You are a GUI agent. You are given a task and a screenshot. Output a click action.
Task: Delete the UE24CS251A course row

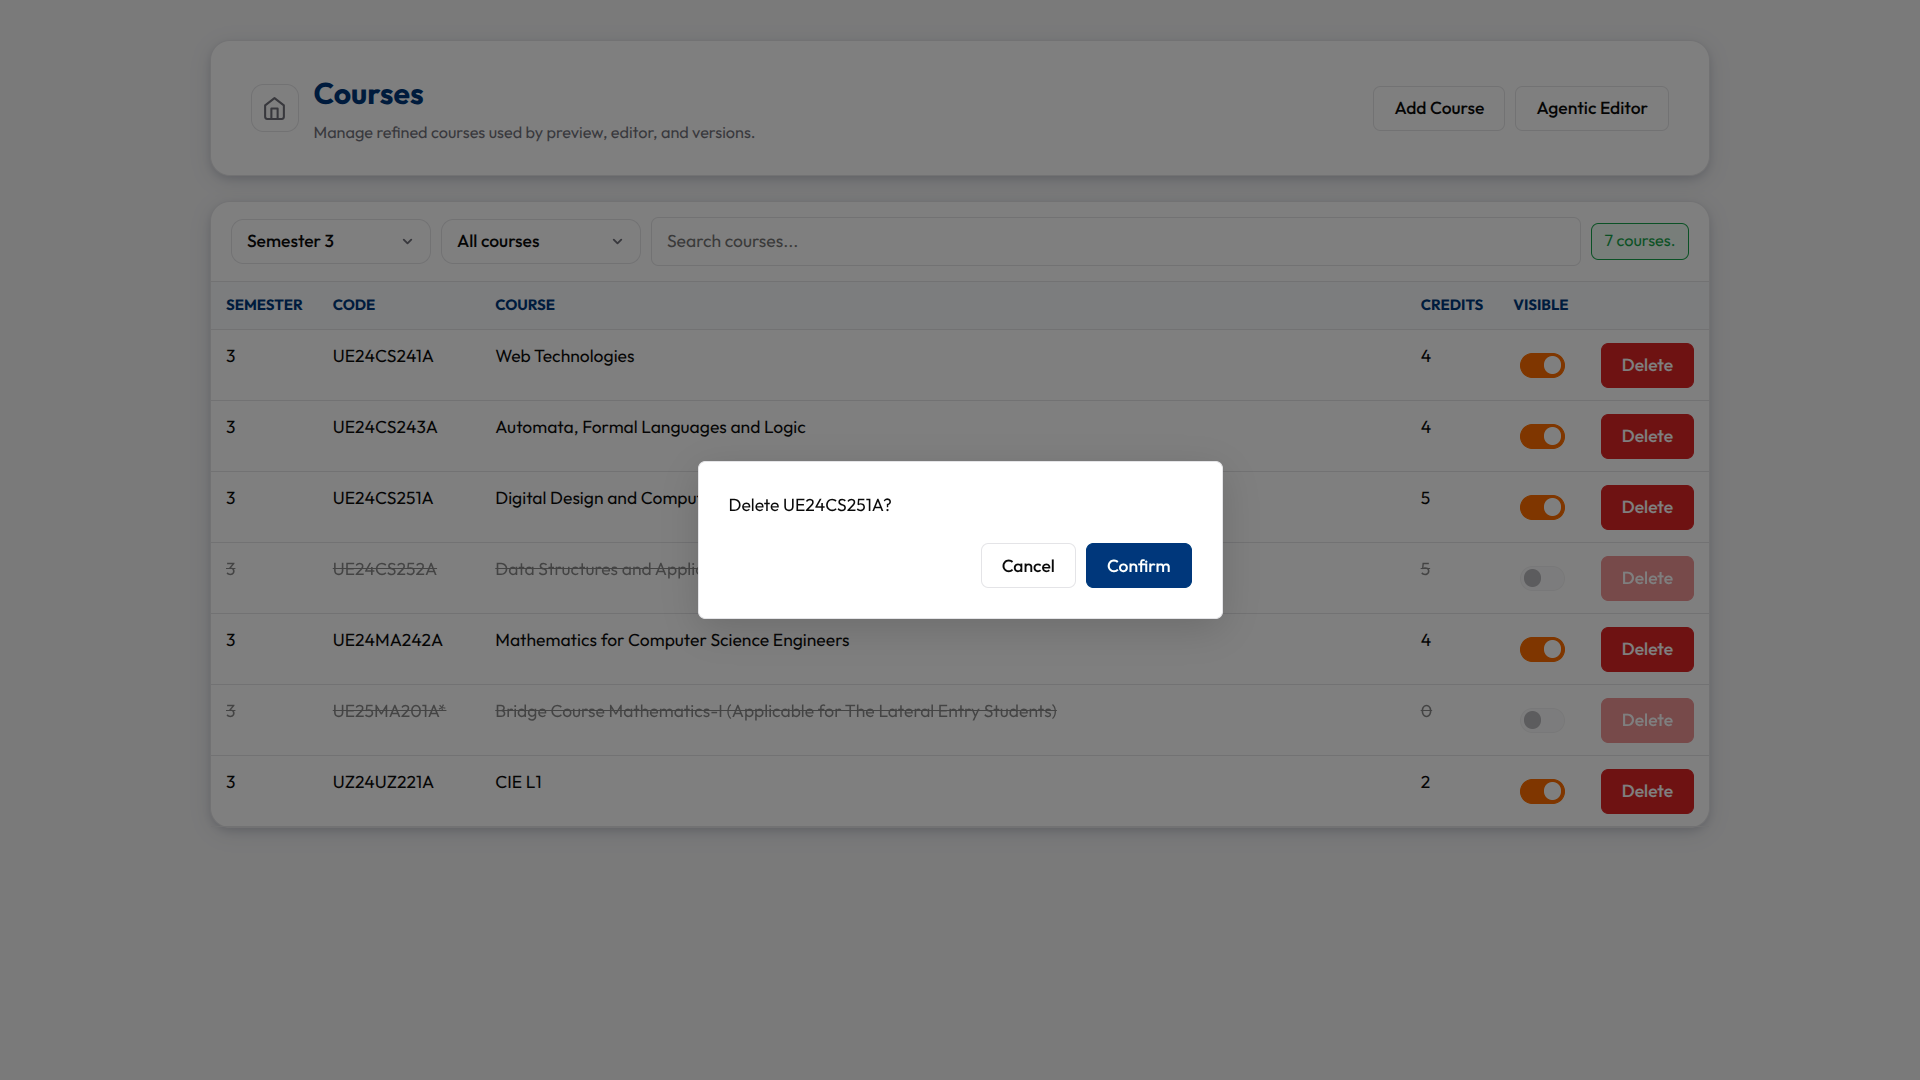(x=1647, y=507)
